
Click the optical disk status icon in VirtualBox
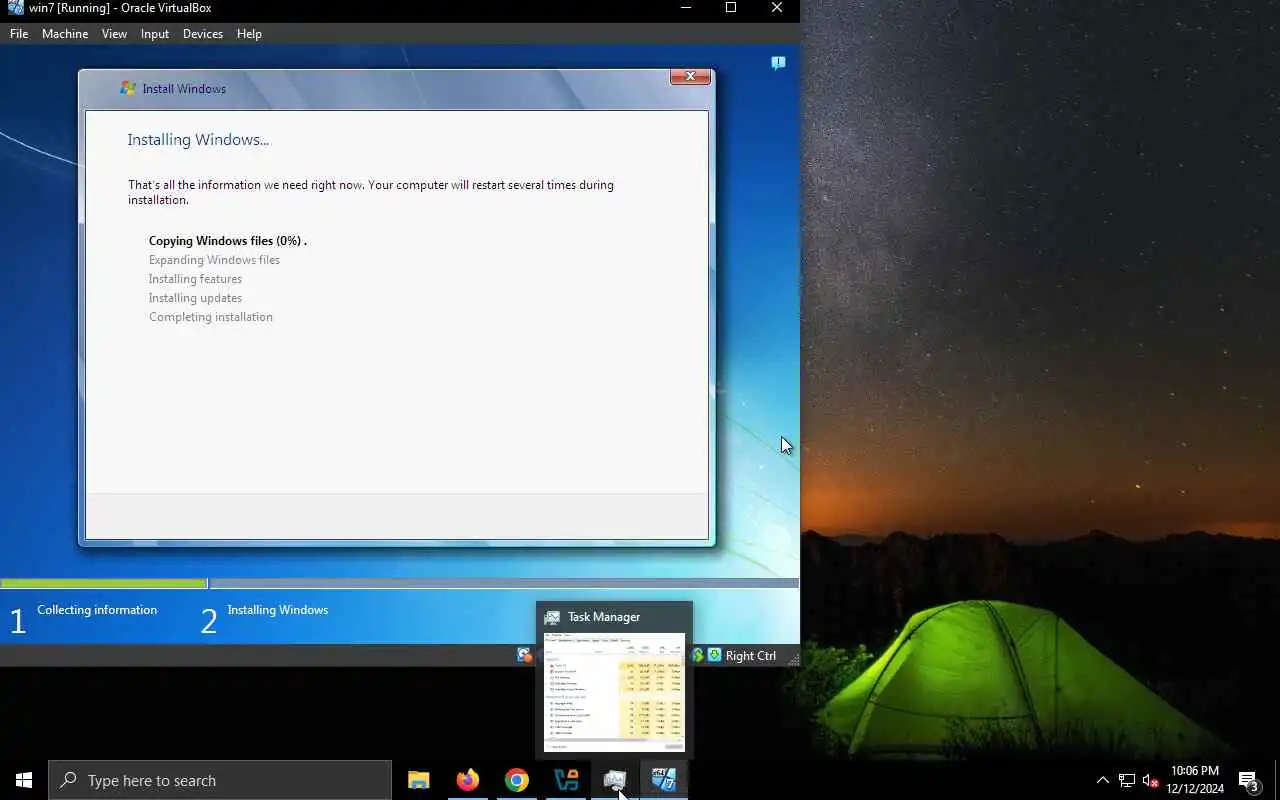524,656
